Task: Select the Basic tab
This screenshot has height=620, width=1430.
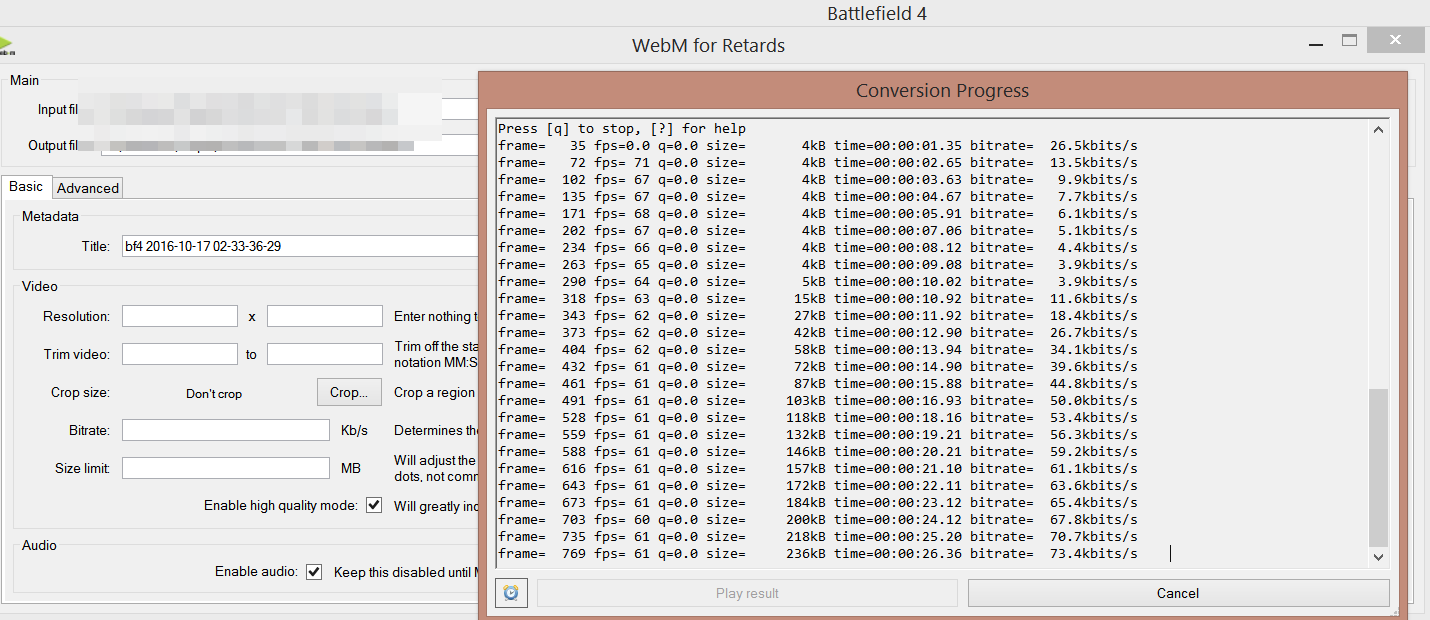Action: [26, 187]
